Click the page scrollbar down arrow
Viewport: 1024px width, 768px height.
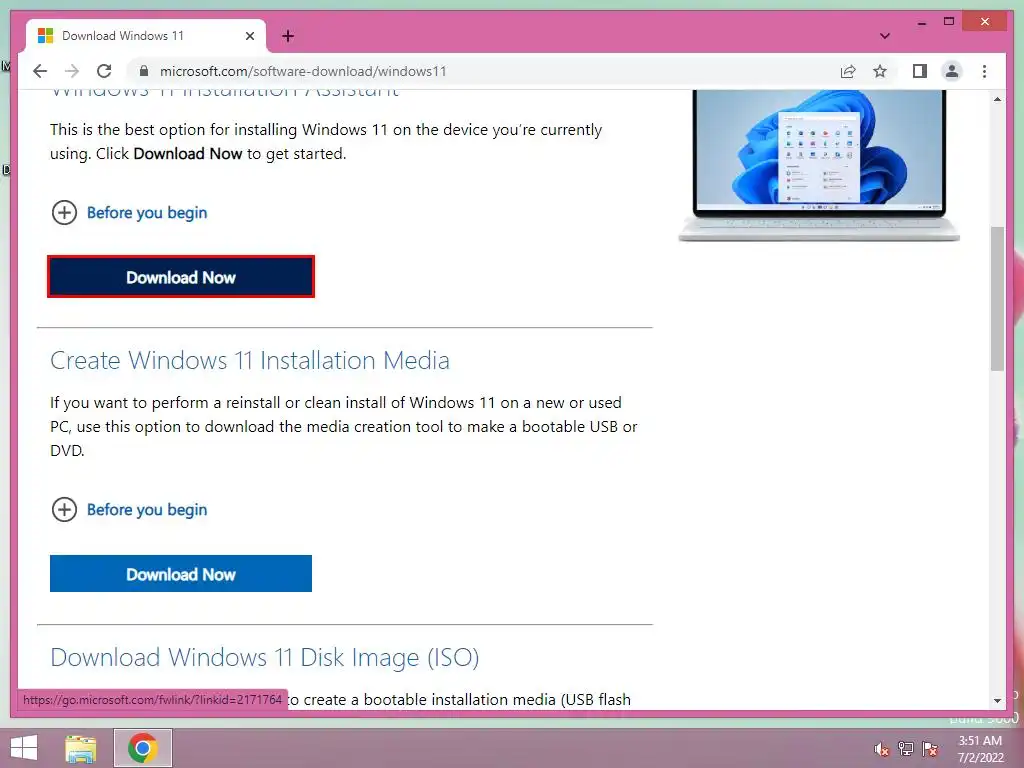pyautogui.click(x=997, y=700)
